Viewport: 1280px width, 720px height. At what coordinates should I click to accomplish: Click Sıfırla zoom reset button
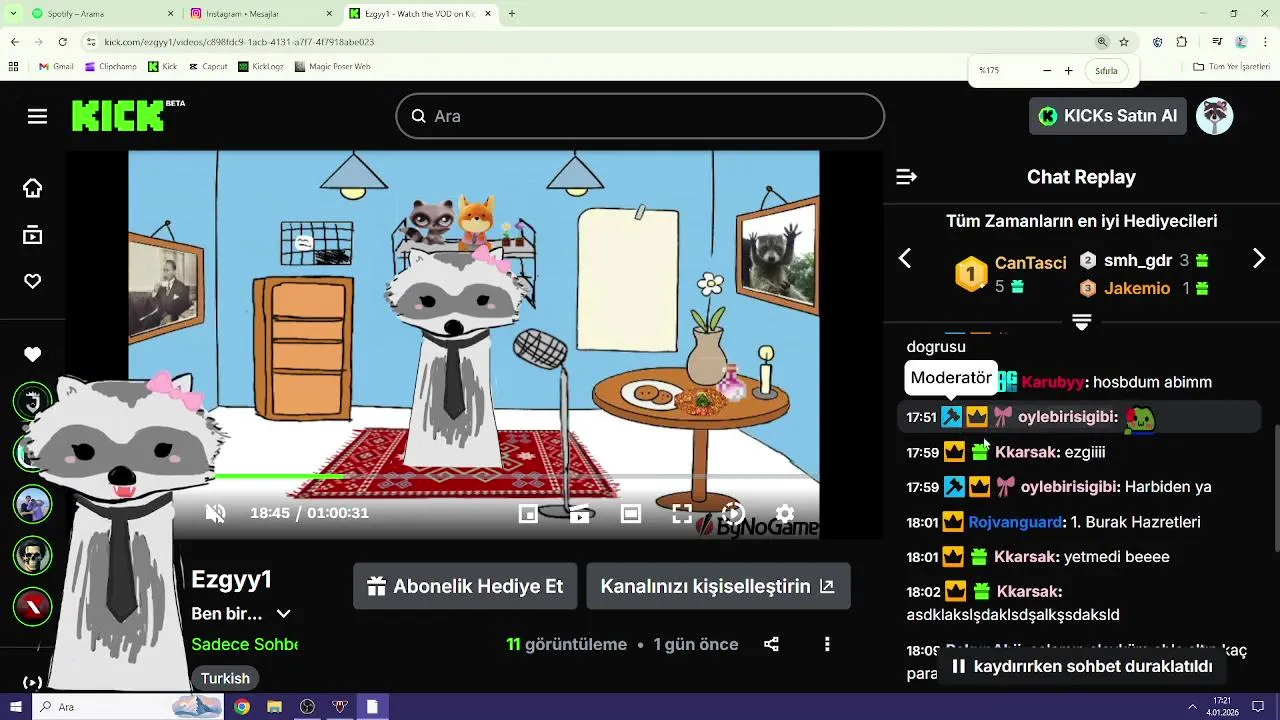coord(1106,71)
